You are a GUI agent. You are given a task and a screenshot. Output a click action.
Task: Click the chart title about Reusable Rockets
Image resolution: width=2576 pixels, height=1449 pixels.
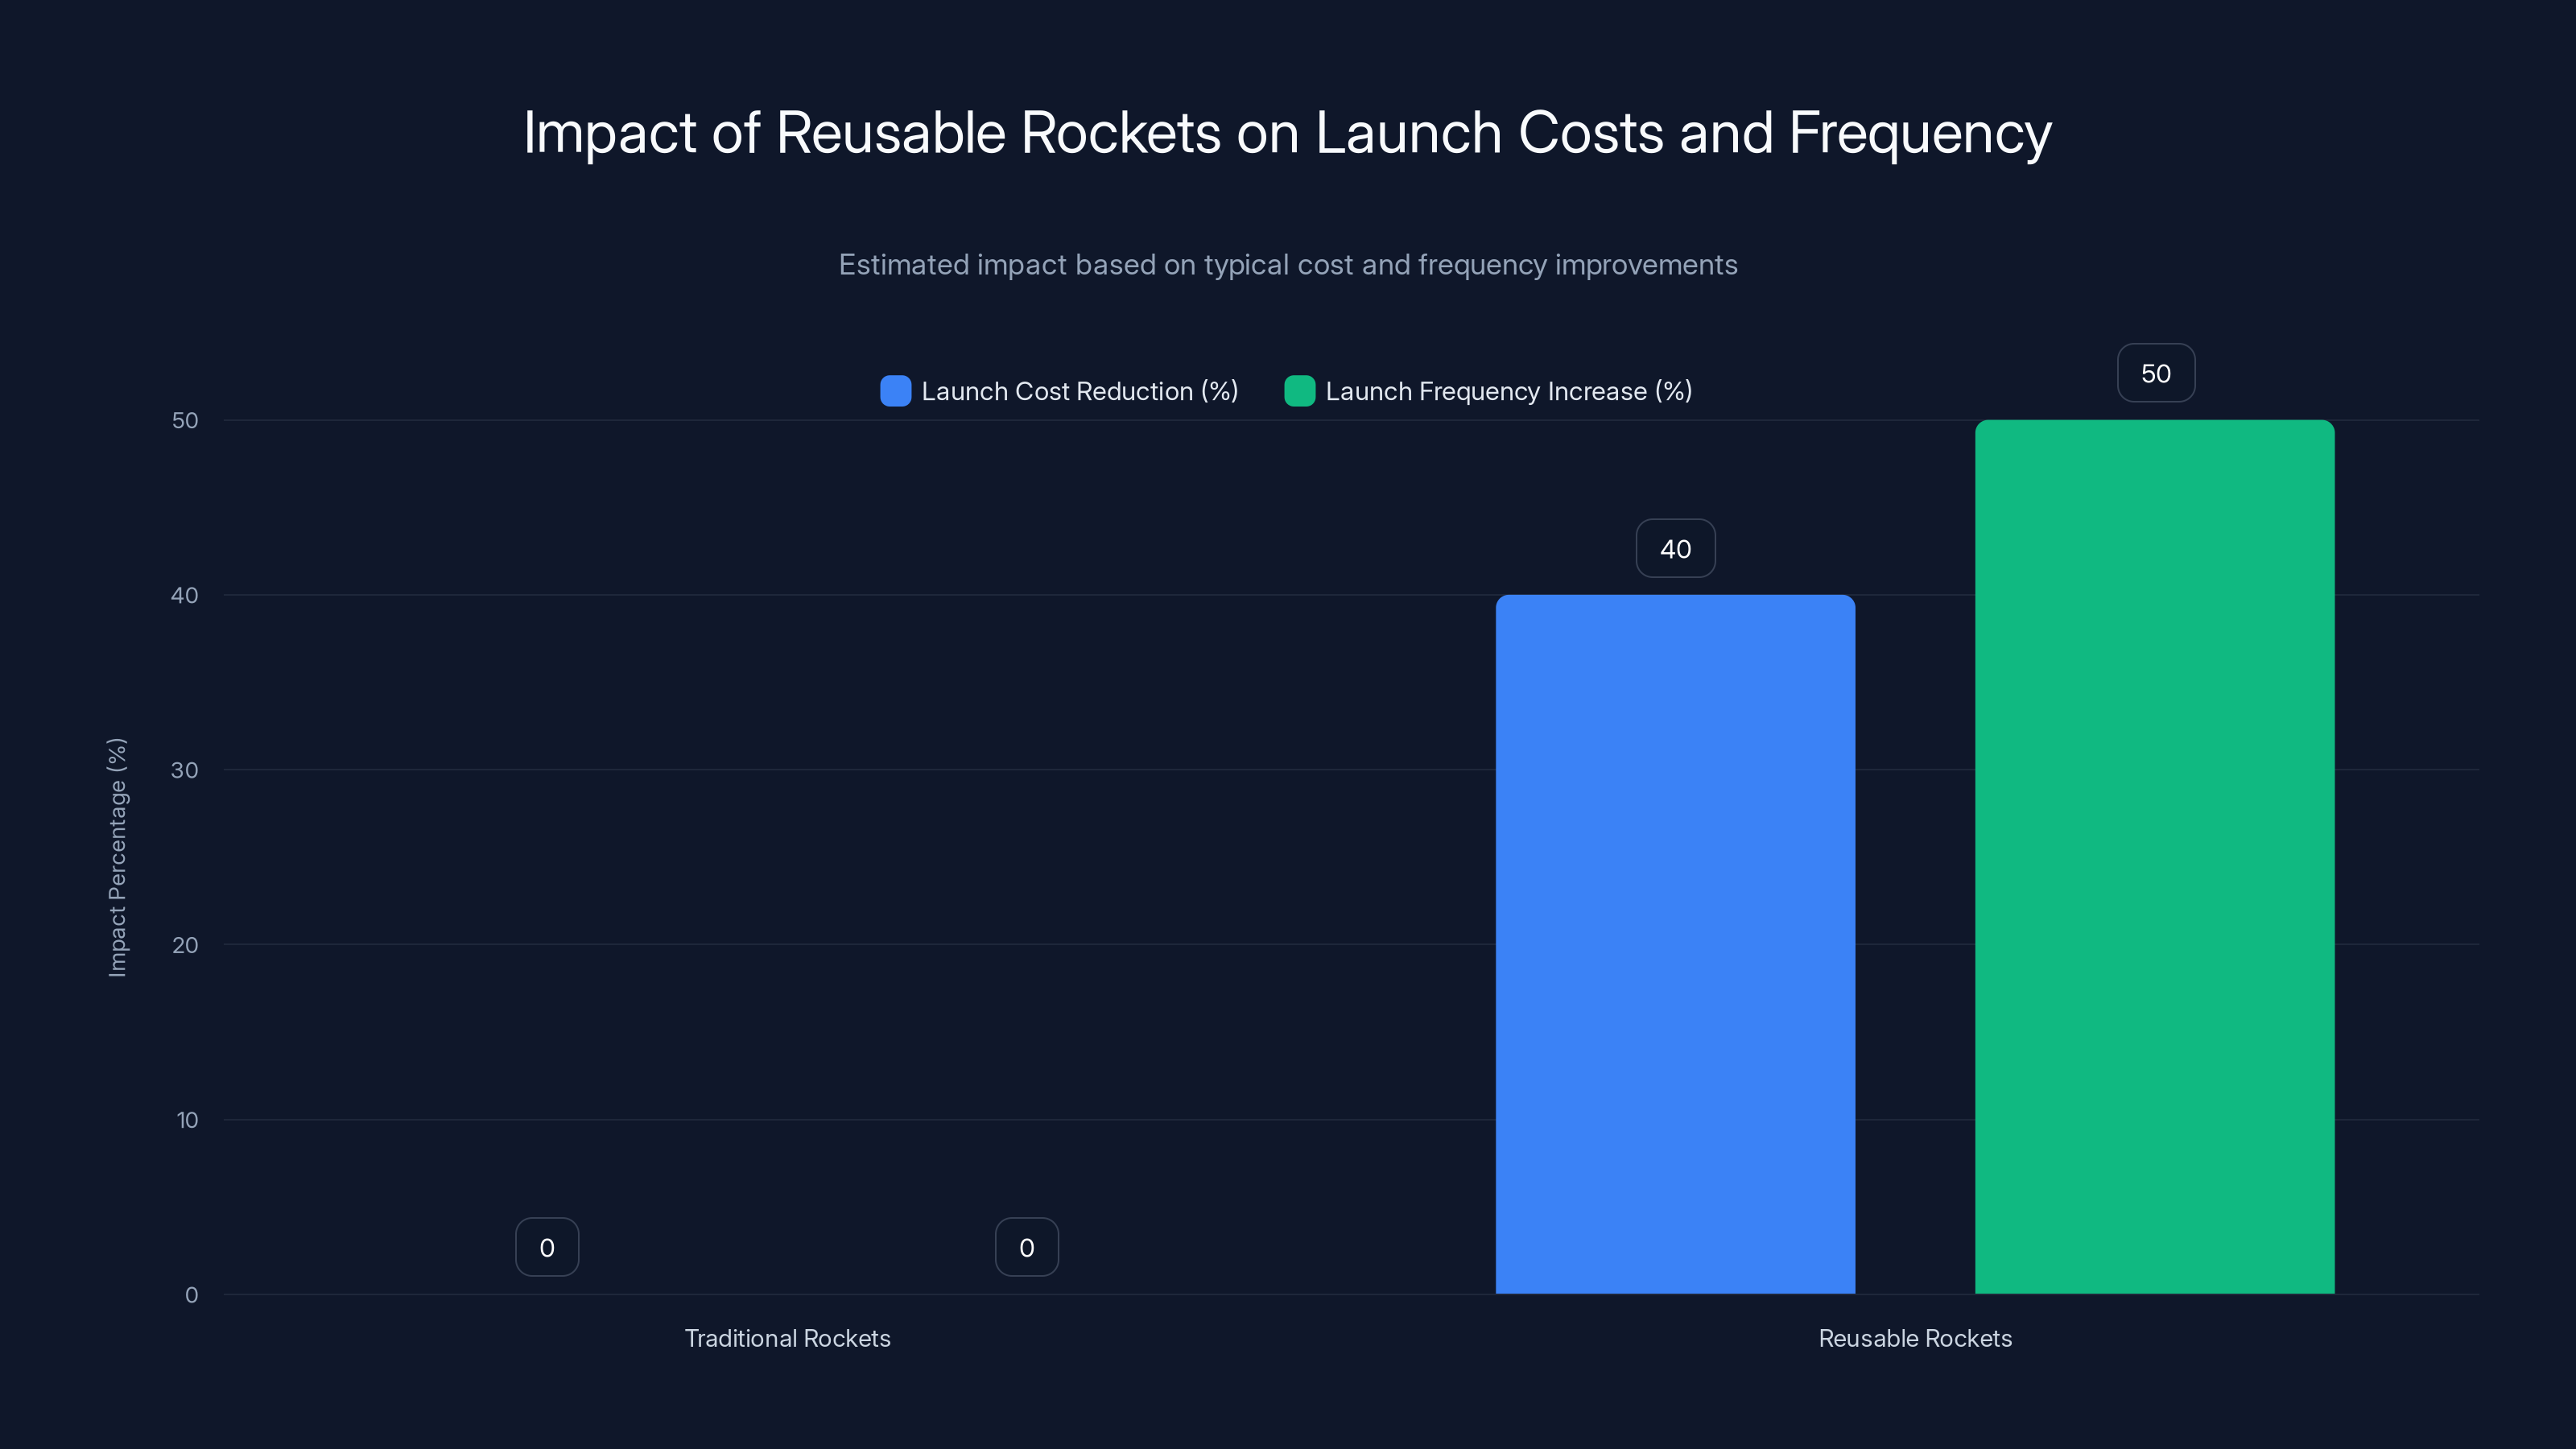1288,133
